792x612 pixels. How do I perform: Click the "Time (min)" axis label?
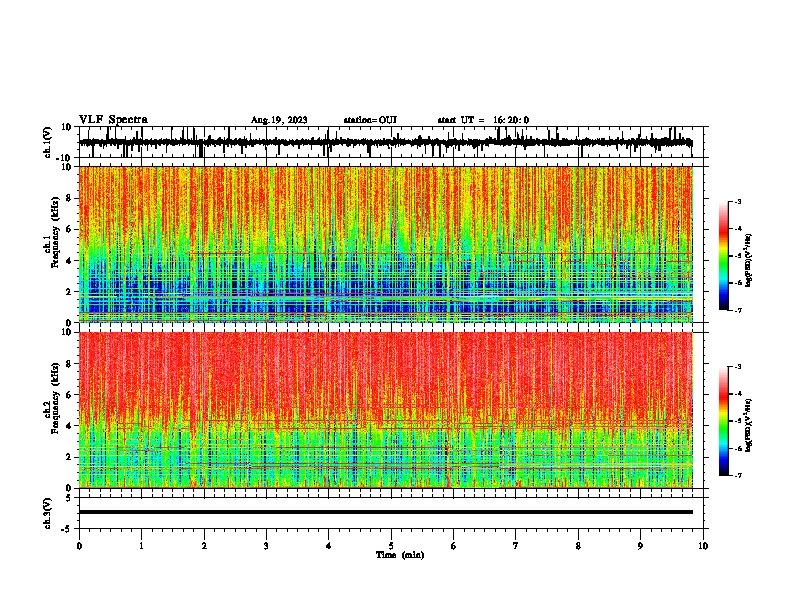coord(400,555)
